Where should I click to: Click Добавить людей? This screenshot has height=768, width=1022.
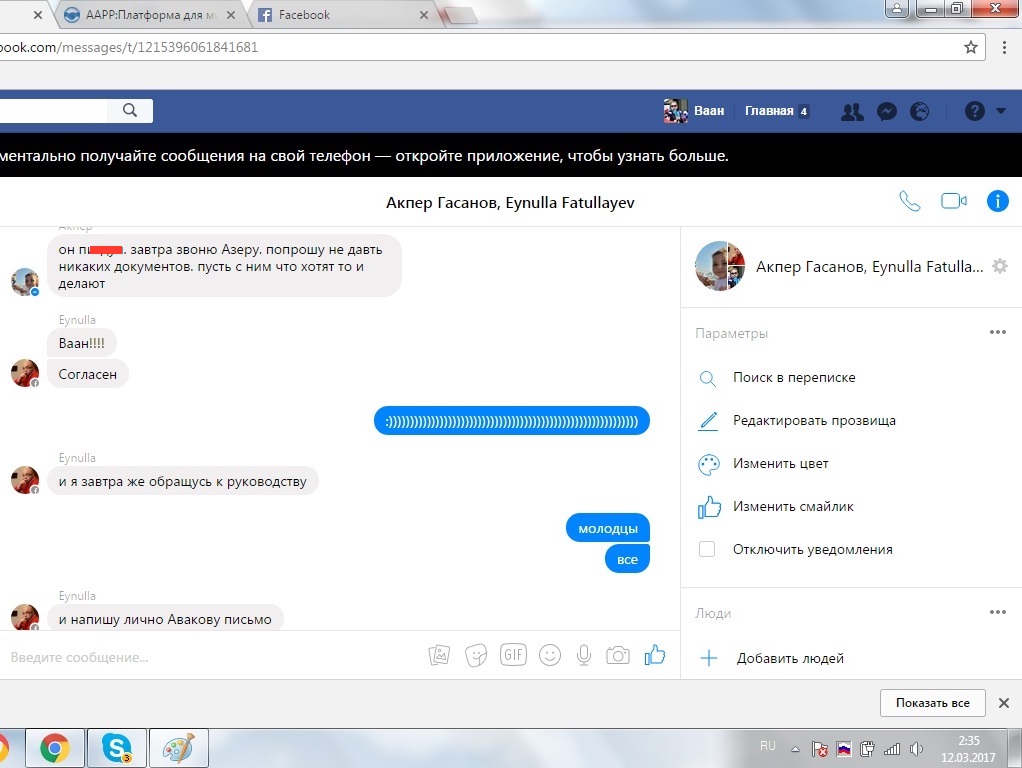tap(790, 658)
